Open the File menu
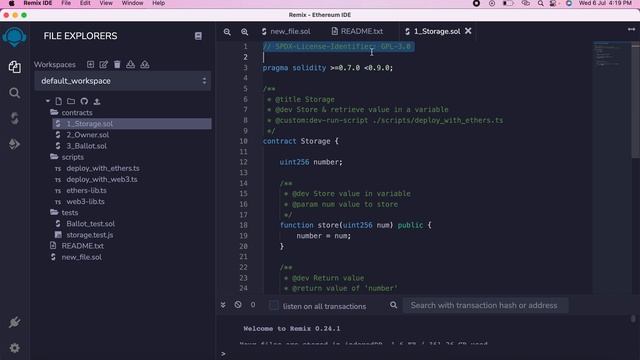The width and height of the screenshot is (640, 360). [x=66, y=3]
